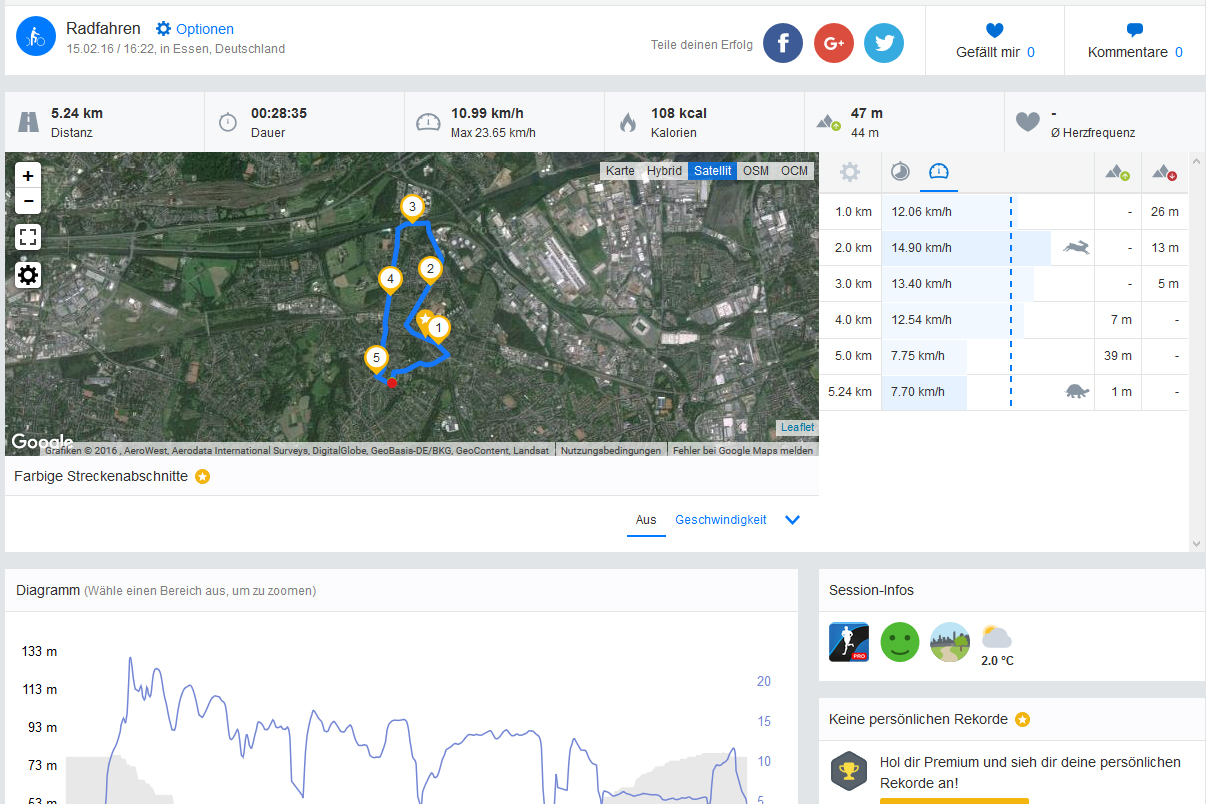Image resolution: width=1206 pixels, height=804 pixels.
Task: Switch map layer to Hybrid
Action: click(x=664, y=171)
